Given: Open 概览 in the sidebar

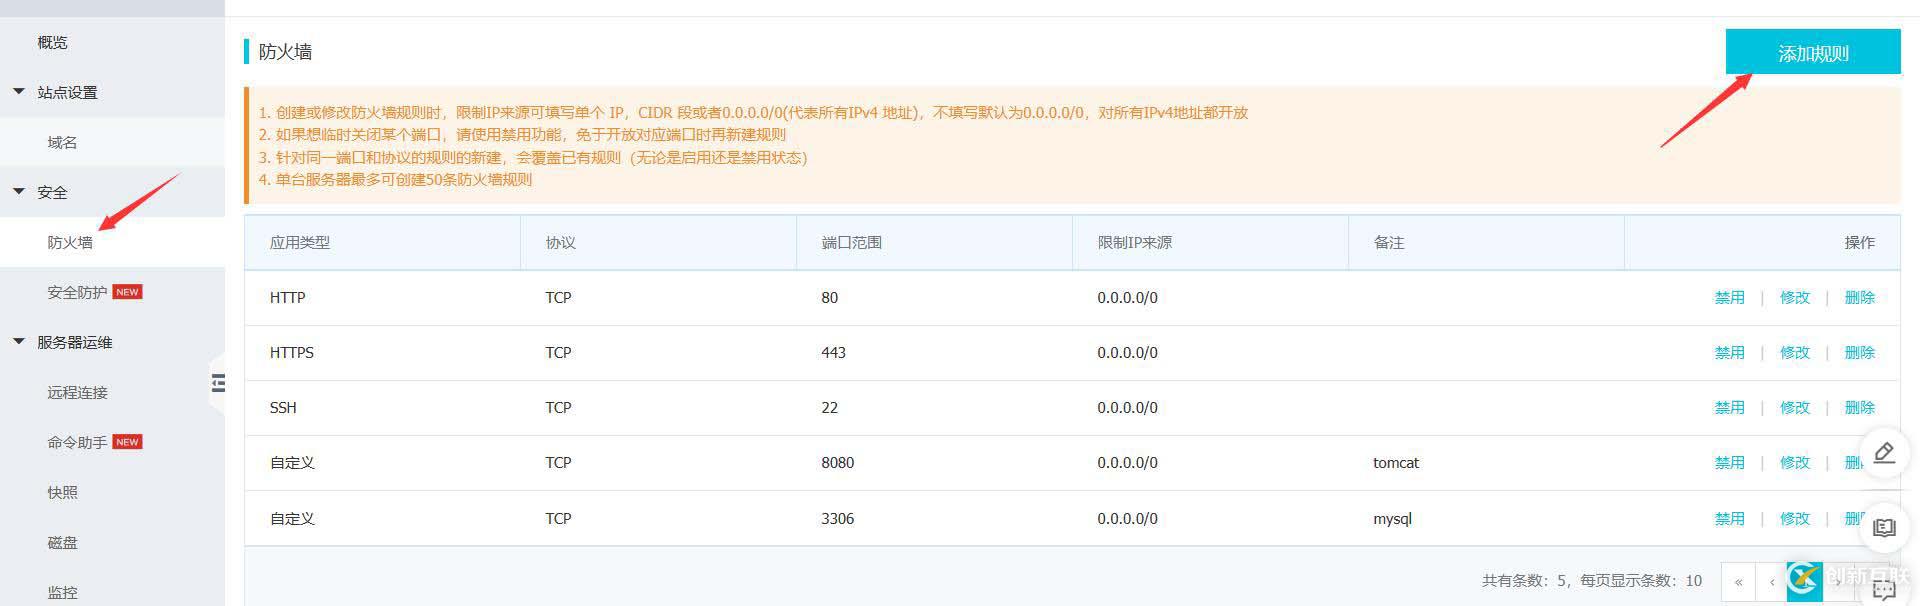Looking at the screenshot, I should 53,42.
